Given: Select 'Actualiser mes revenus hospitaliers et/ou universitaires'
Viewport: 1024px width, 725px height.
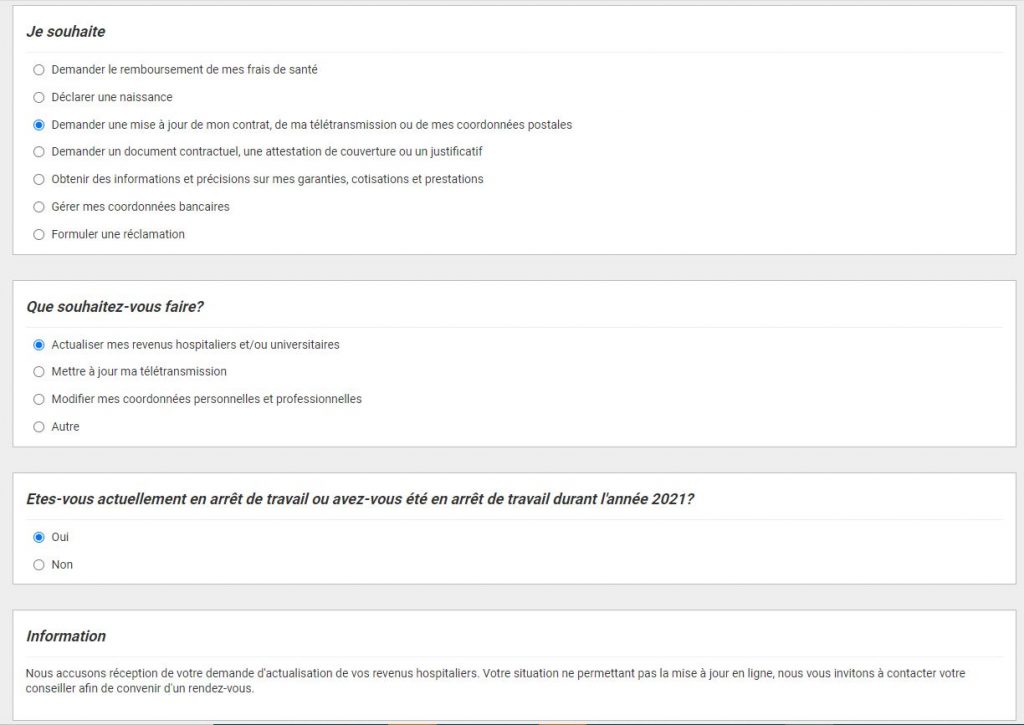Looking at the screenshot, I should 39,345.
